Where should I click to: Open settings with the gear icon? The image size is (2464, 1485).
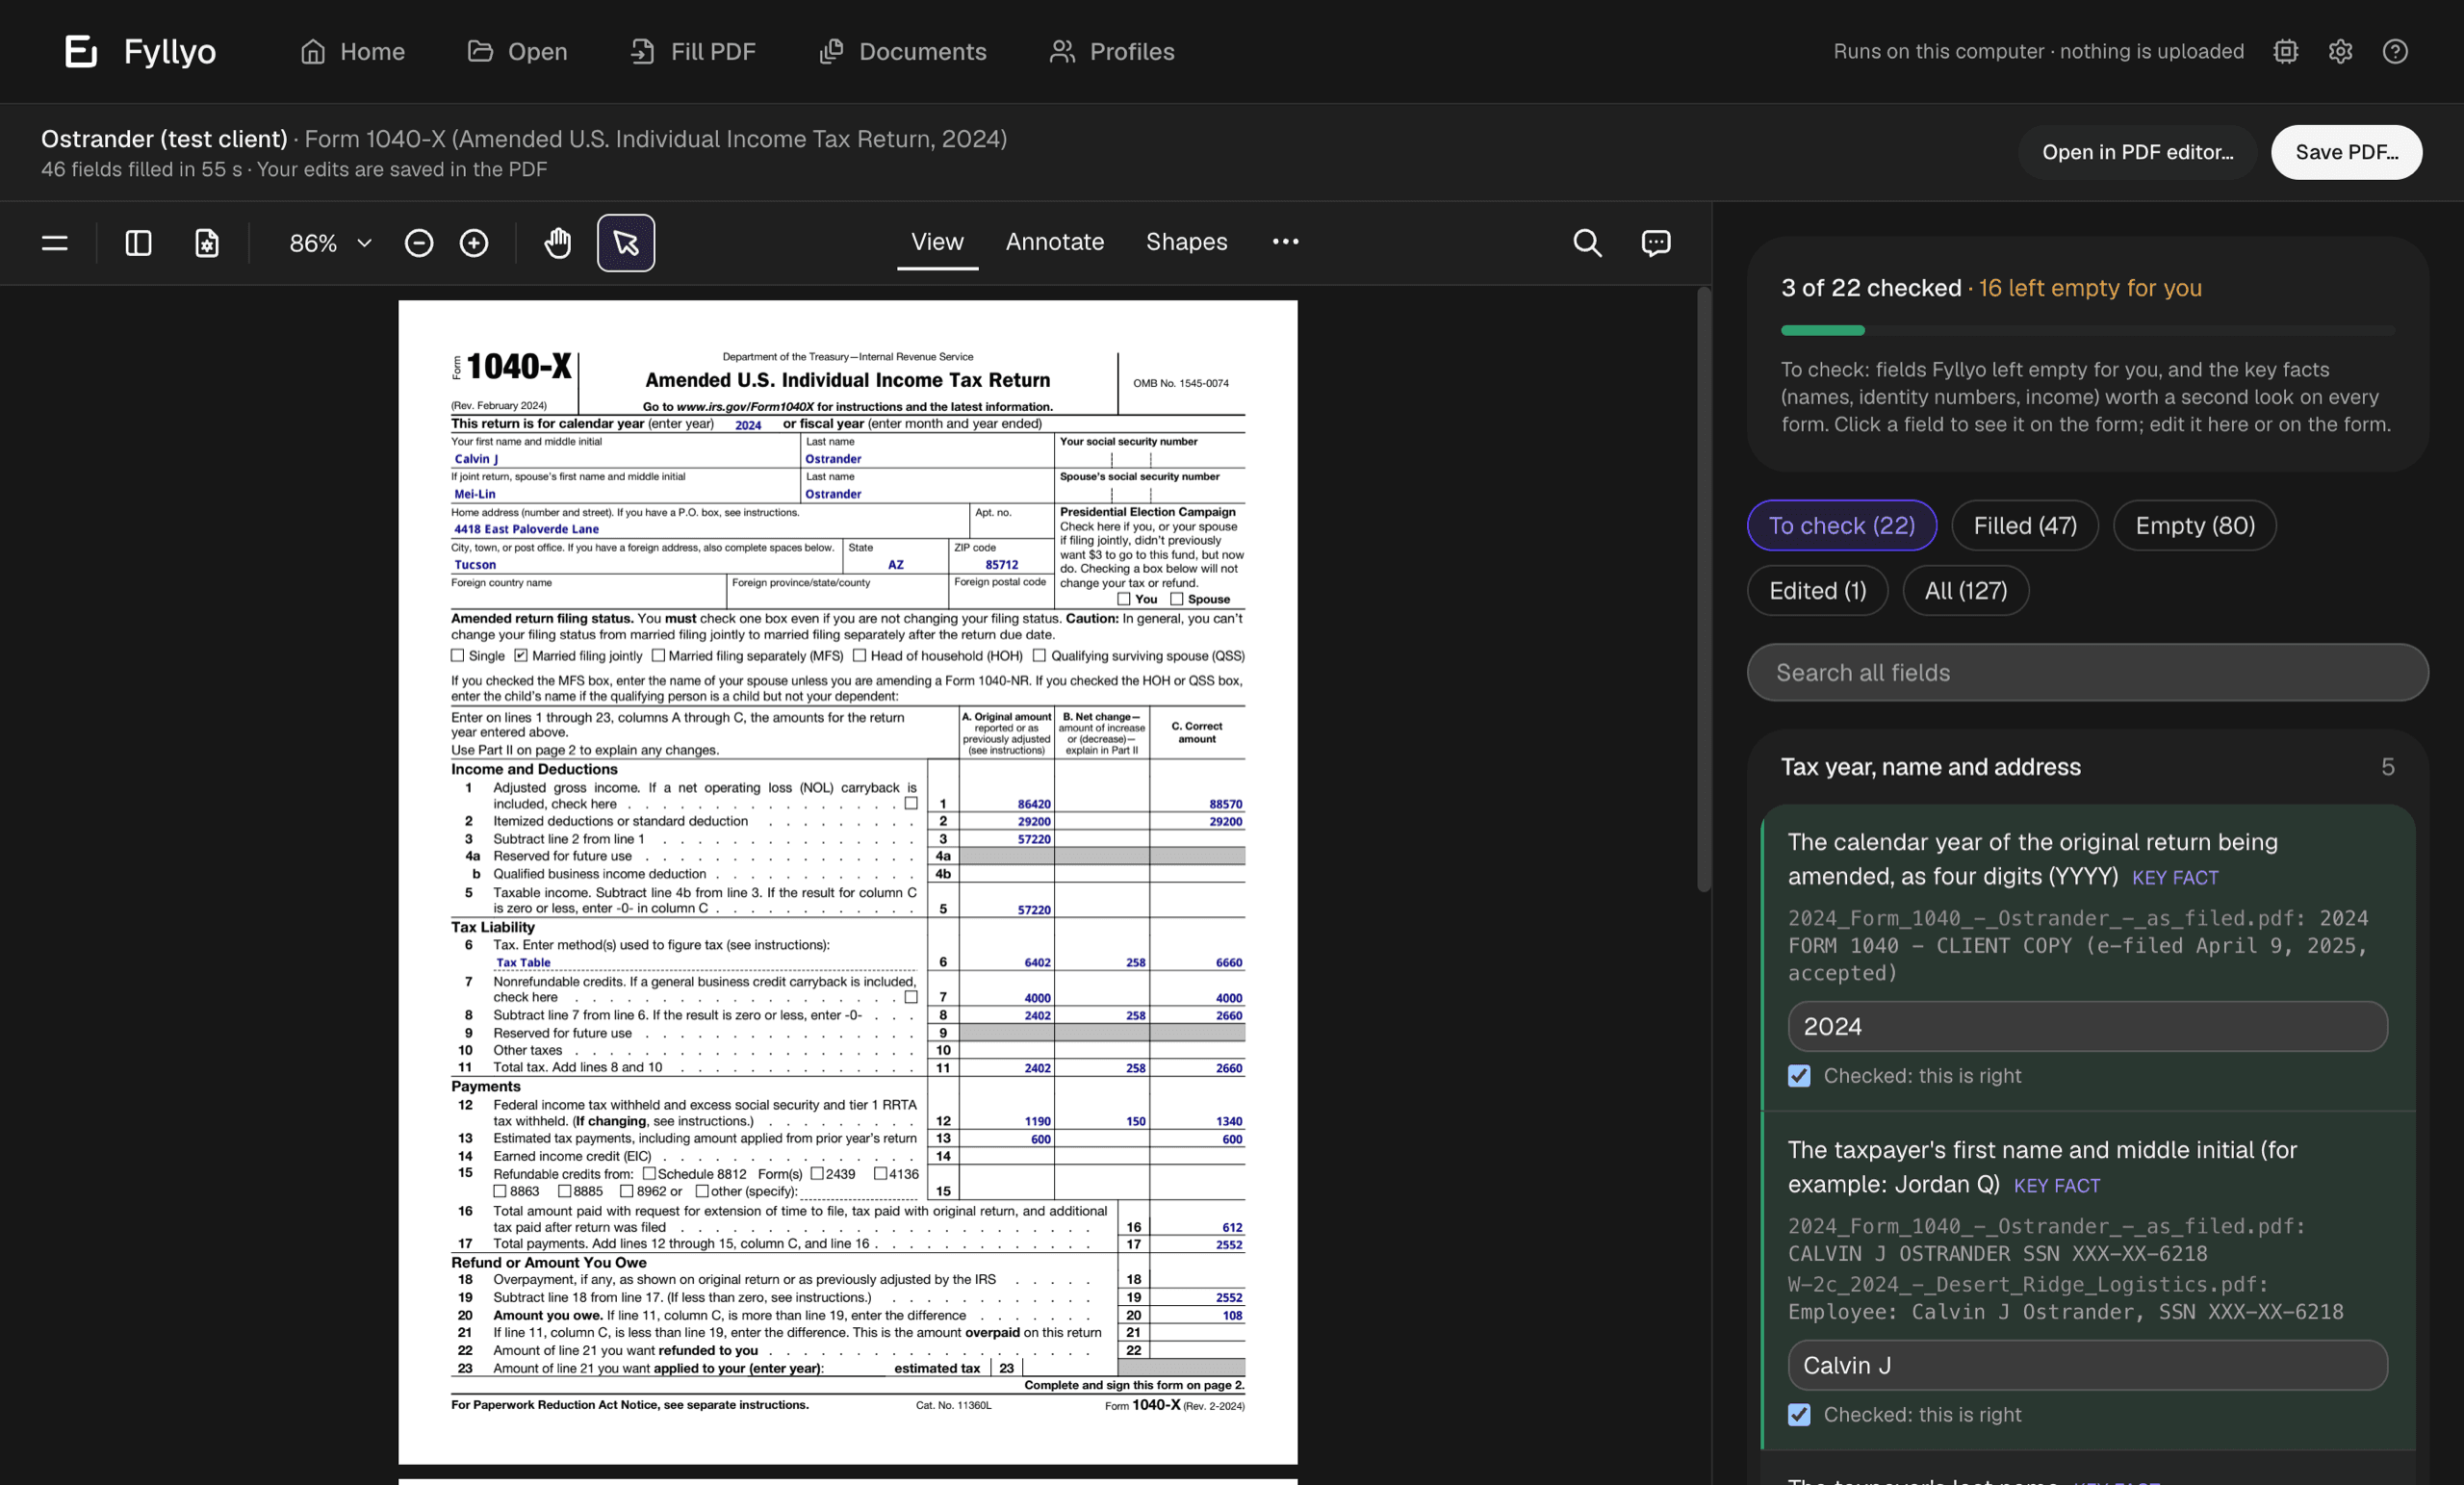pos(2340,51)
